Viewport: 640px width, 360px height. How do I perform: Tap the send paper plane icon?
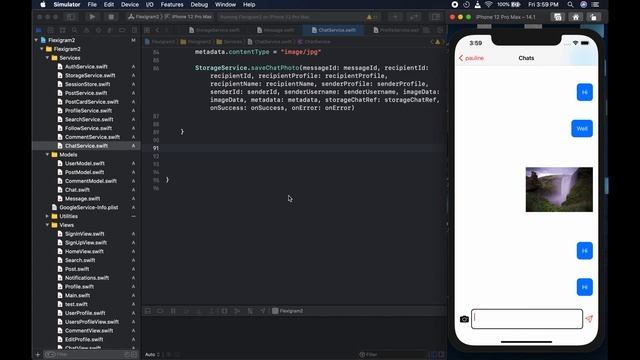click(x=589, y=319)
